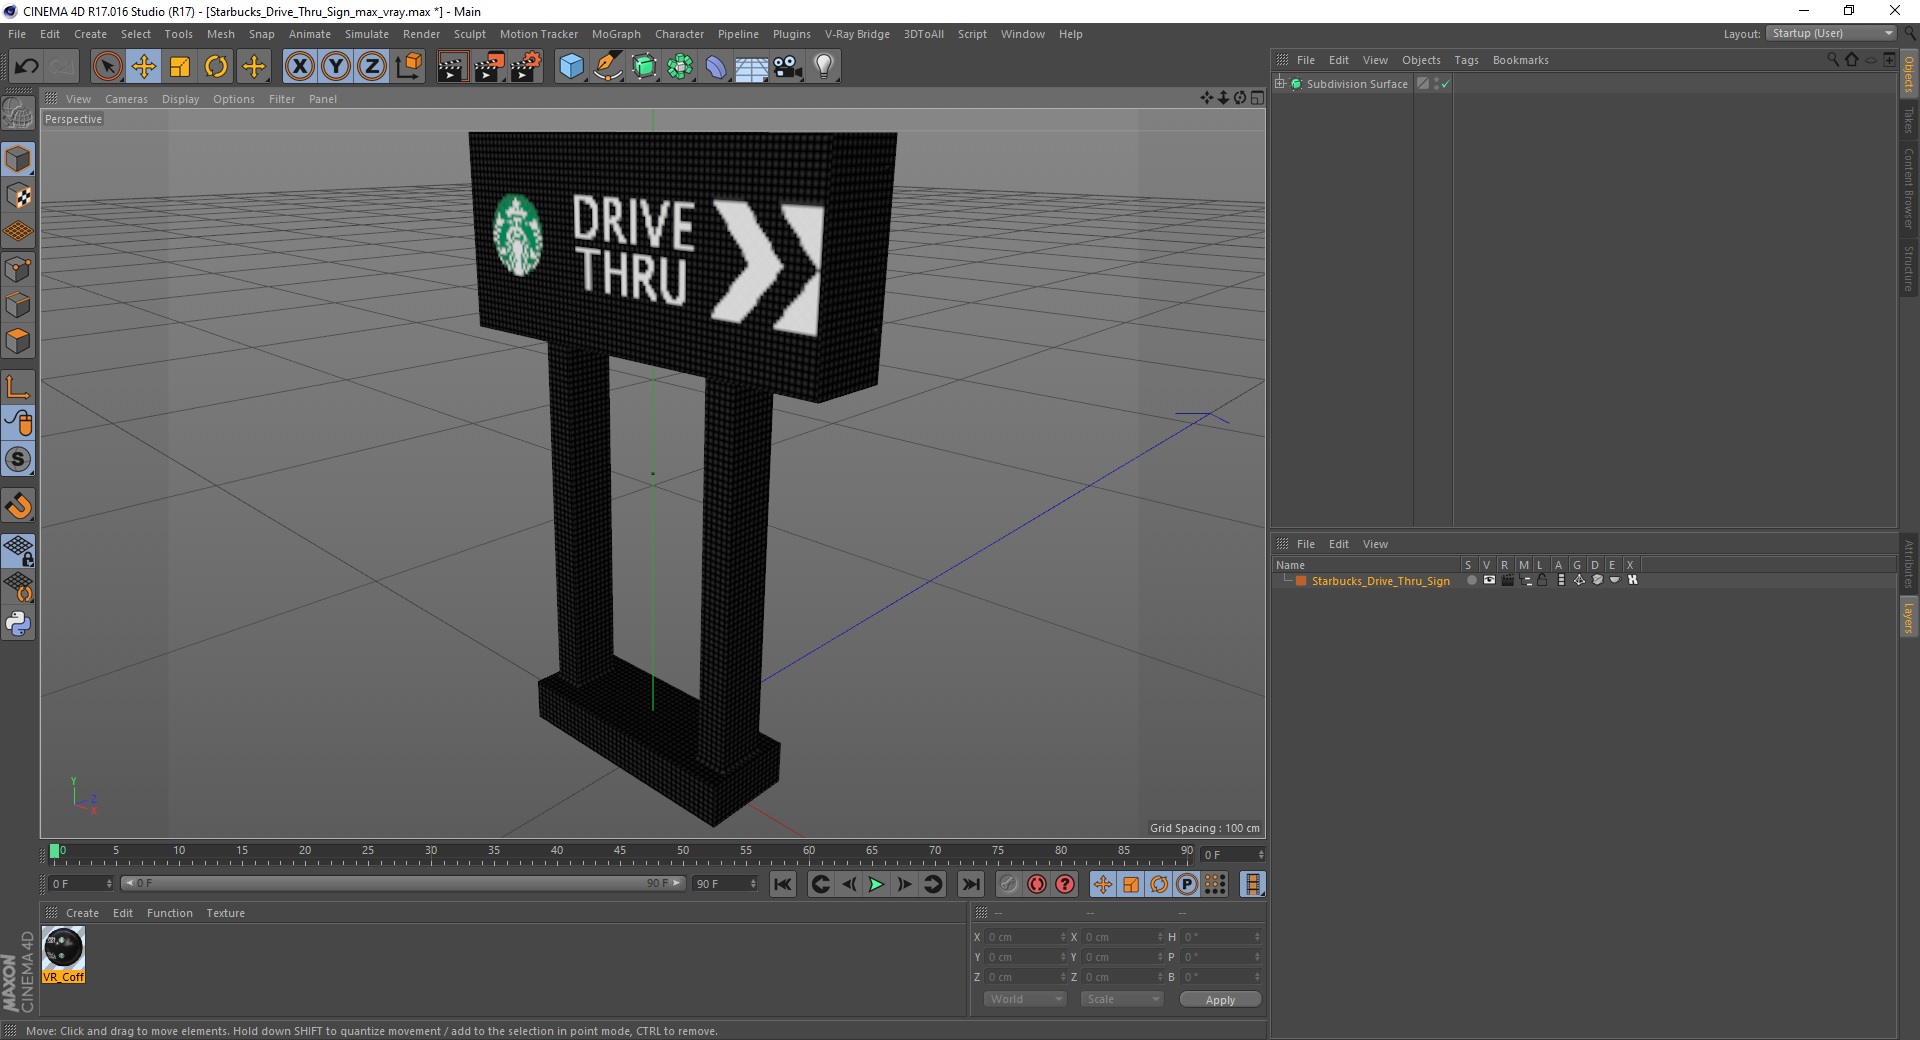This screenshot has height=1040, width=1920.
Task: Open Material Manager Texture menu
Action: pyautogui.click(x=225, y=913)
